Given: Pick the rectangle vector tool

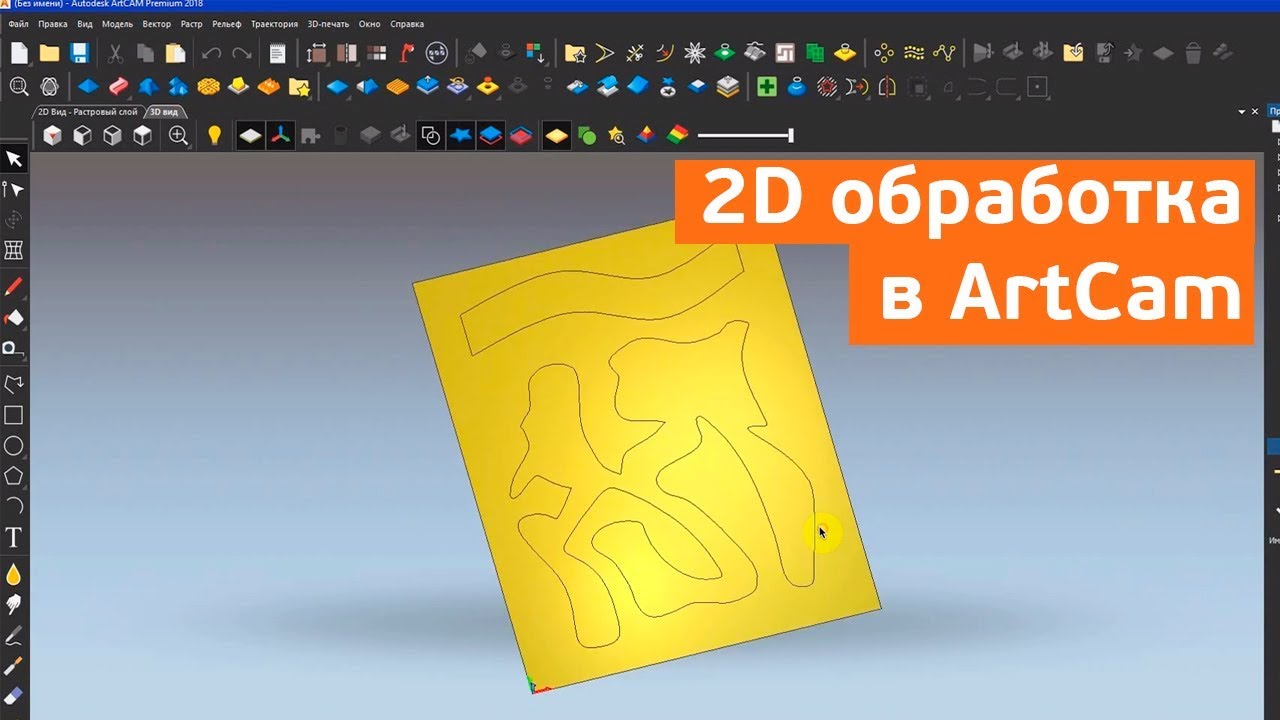Looking at the screenshot, I should point(14,415).
